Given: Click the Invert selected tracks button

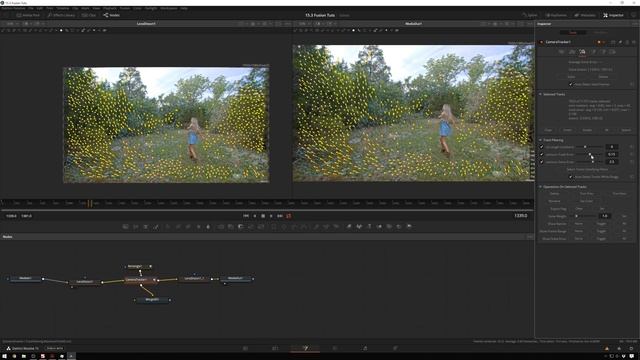Looking at the screenshot, I should 567,130.
